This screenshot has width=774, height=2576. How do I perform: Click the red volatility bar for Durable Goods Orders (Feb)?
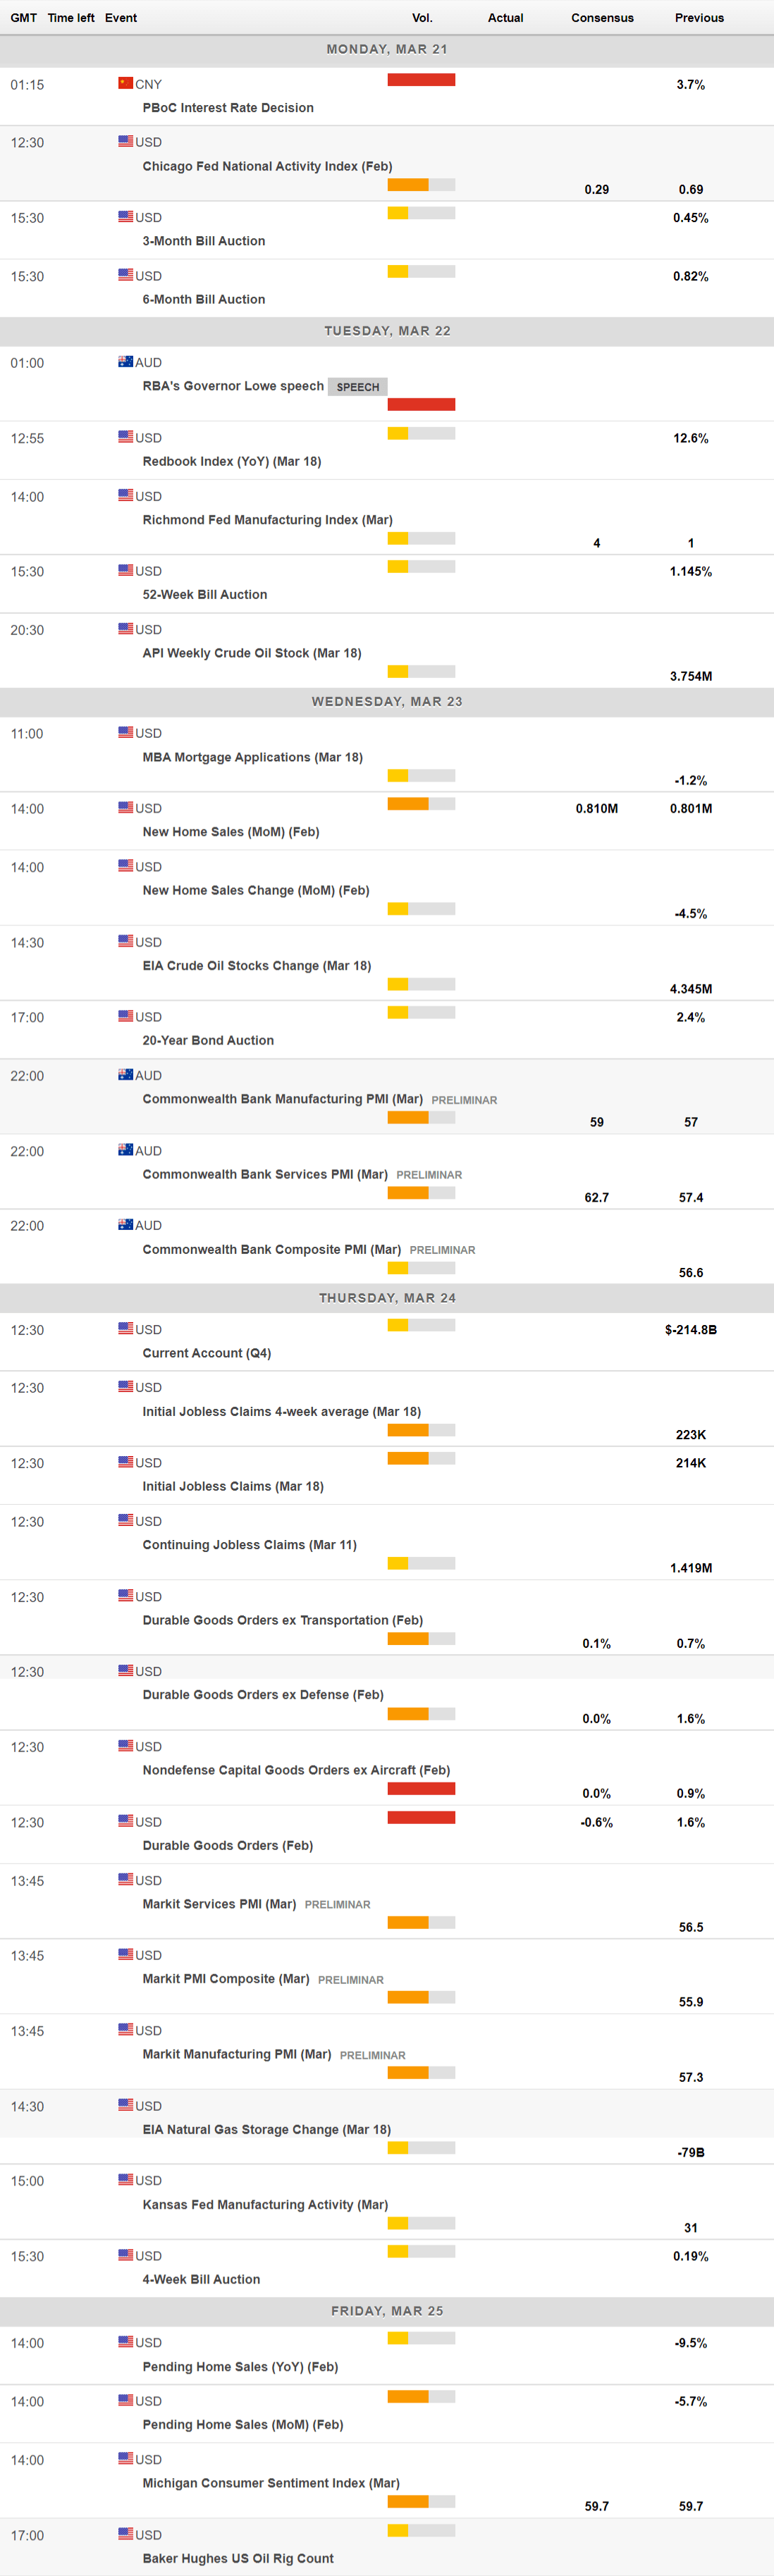coord(421,1817)
